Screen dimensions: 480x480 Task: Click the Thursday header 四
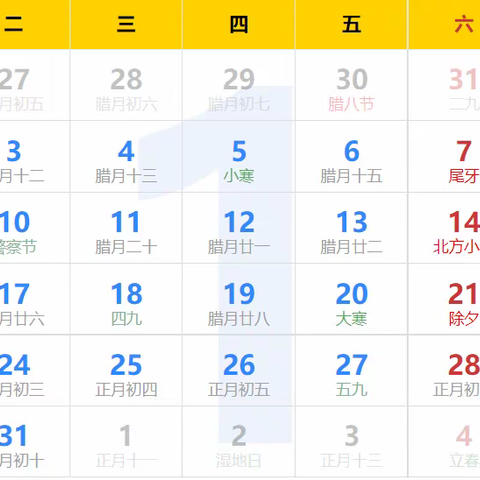pyautogui.click(x=239, y=24)
